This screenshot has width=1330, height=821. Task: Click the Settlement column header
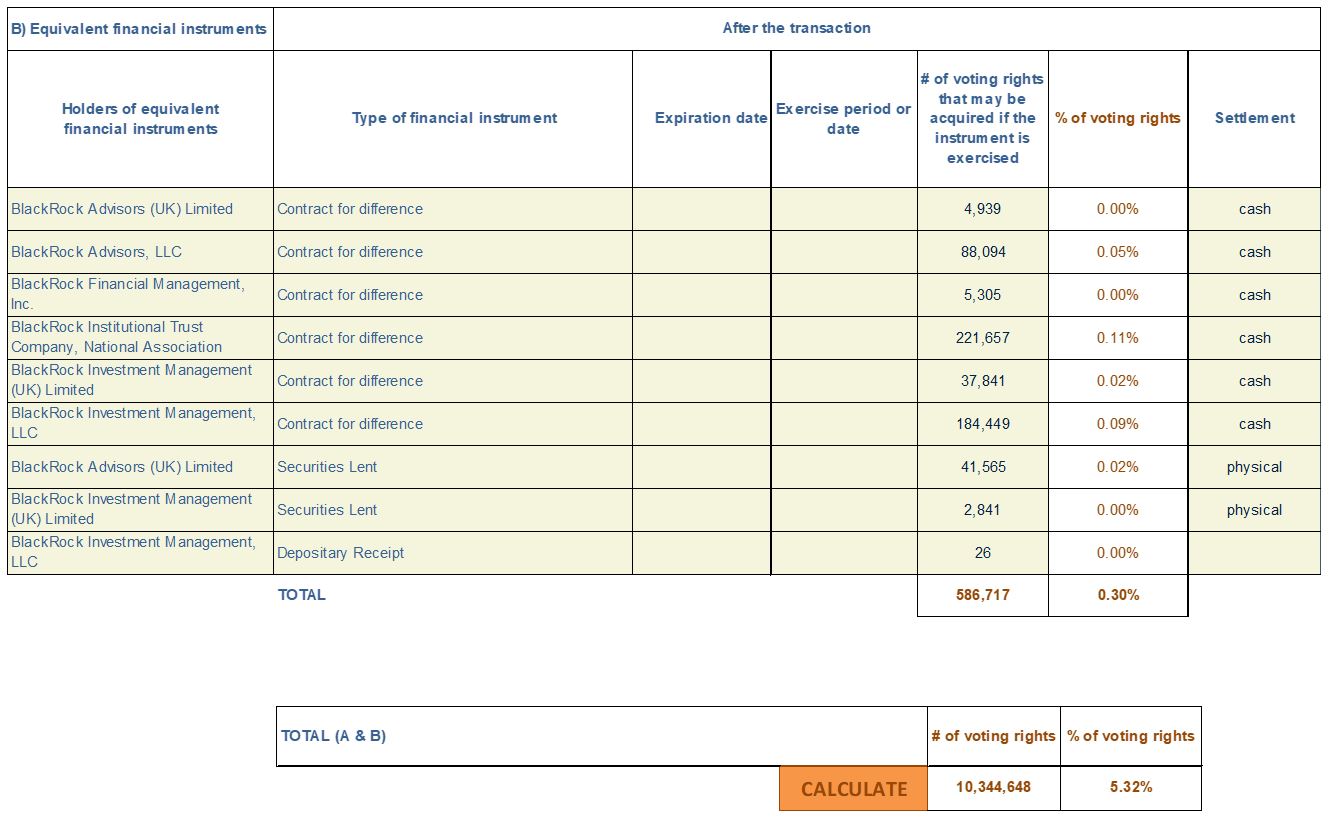pyautogui.click(x=1254, y=118)
